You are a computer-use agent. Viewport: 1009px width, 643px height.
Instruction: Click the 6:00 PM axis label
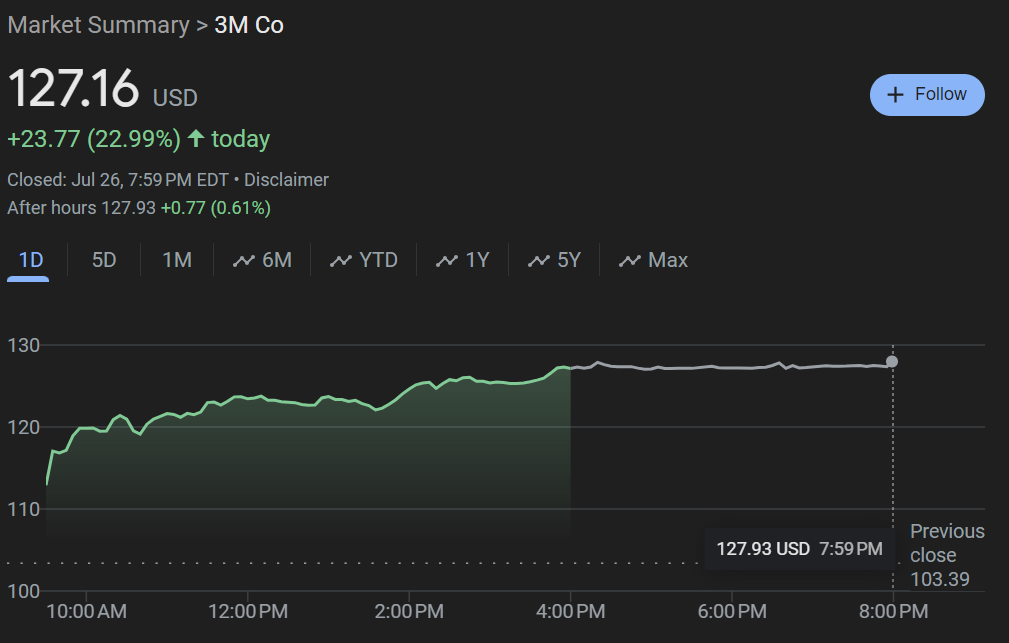pyautogui.click(x=732, y=611)
